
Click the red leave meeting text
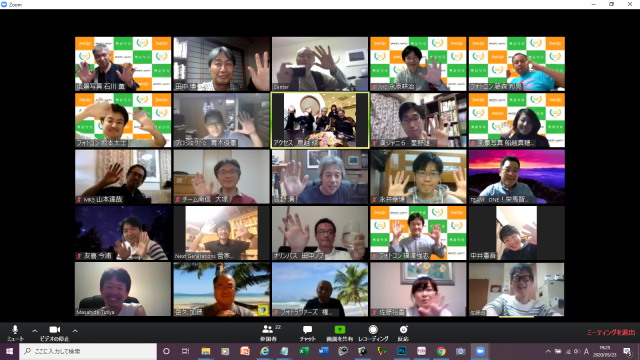click(x=611, y=332)
